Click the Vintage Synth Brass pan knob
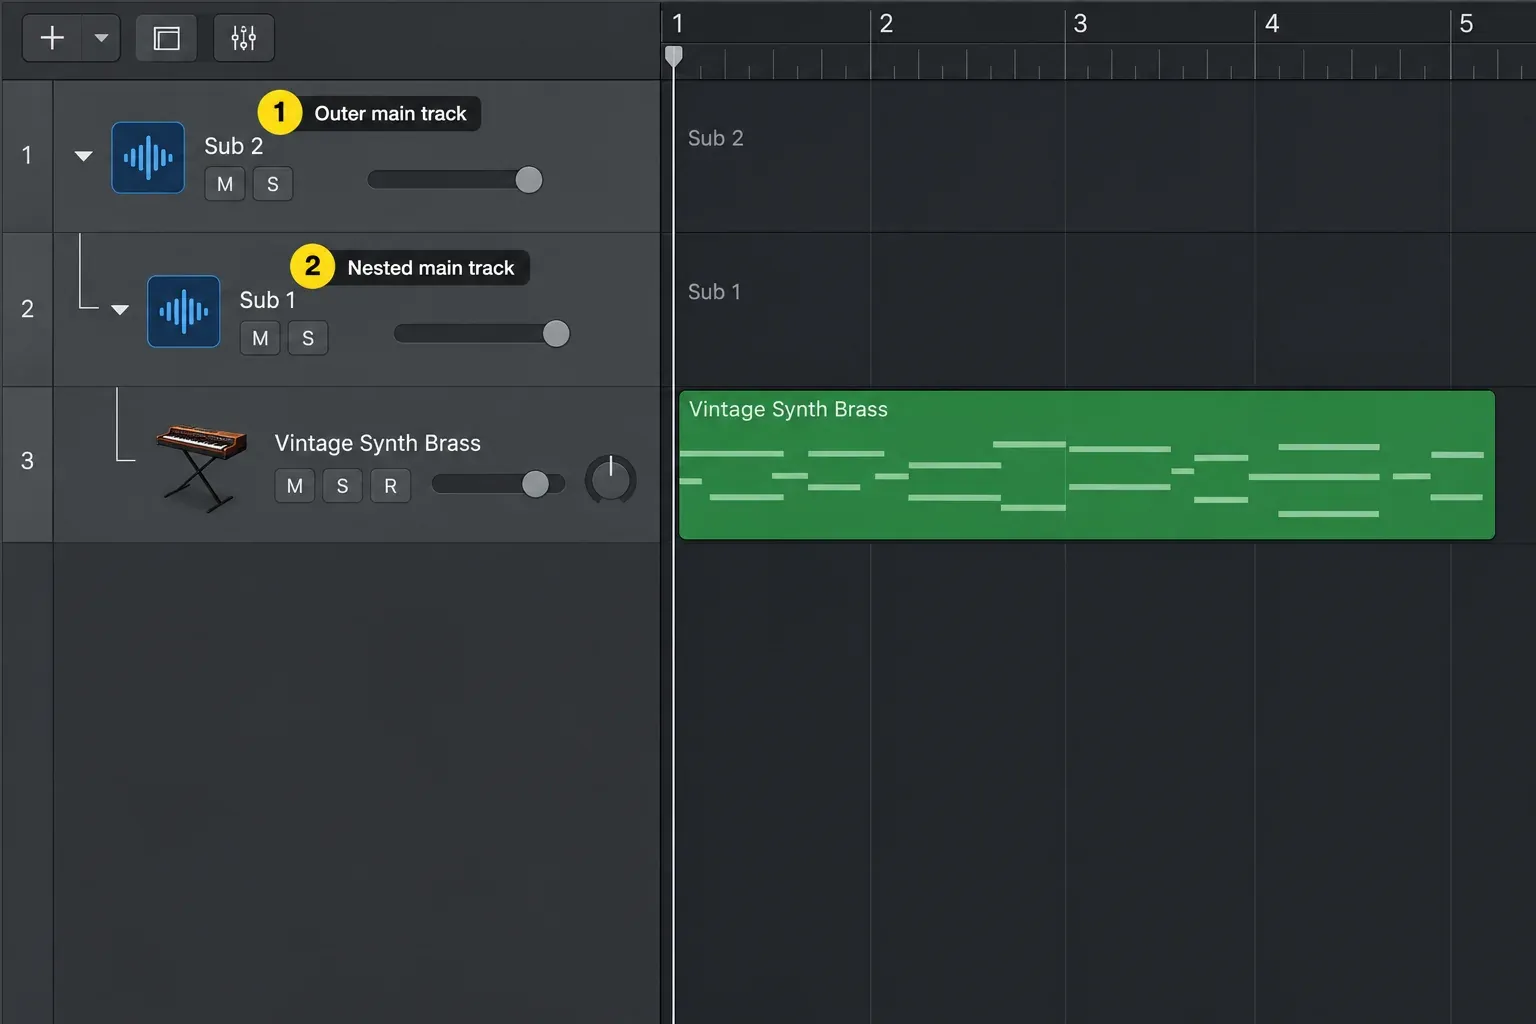The image size is (1536, 1024). tap(610, 480)
